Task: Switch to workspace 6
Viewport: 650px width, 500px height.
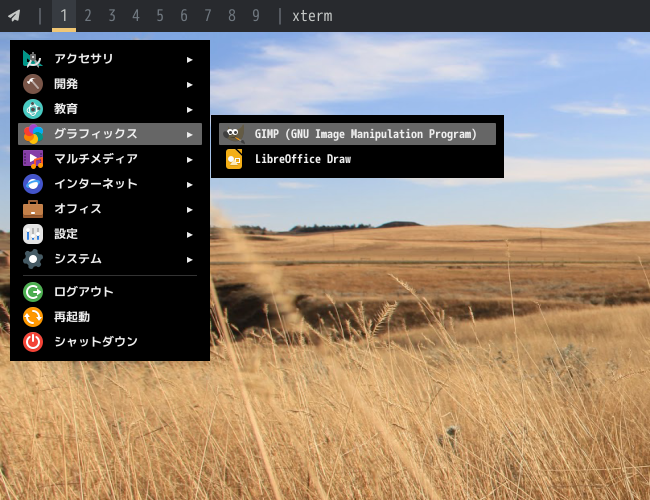Action: 184,16
